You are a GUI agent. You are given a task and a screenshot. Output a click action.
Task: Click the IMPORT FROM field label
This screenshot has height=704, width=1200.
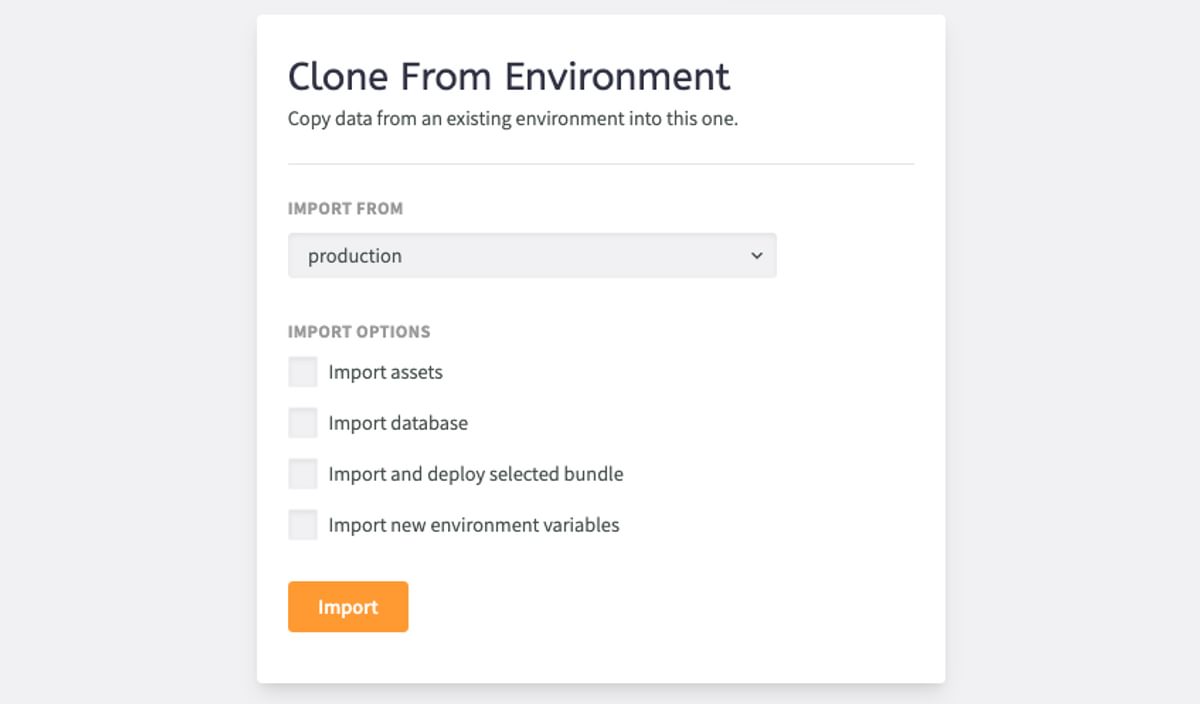[346, 209]
